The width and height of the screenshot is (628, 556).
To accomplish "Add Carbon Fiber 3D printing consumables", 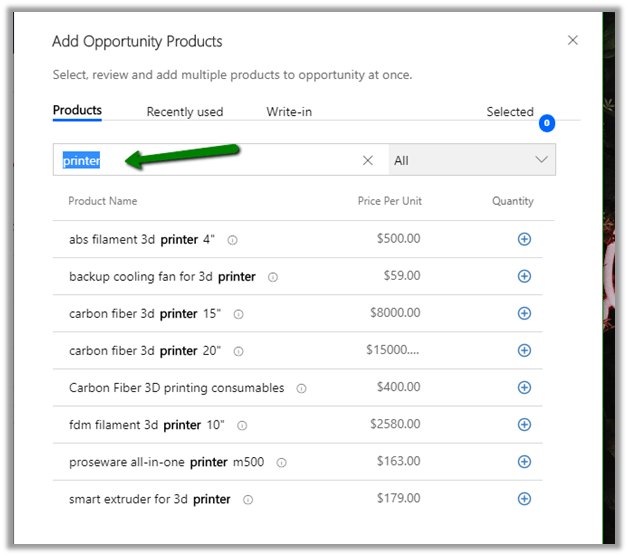I will coord(524,387).
